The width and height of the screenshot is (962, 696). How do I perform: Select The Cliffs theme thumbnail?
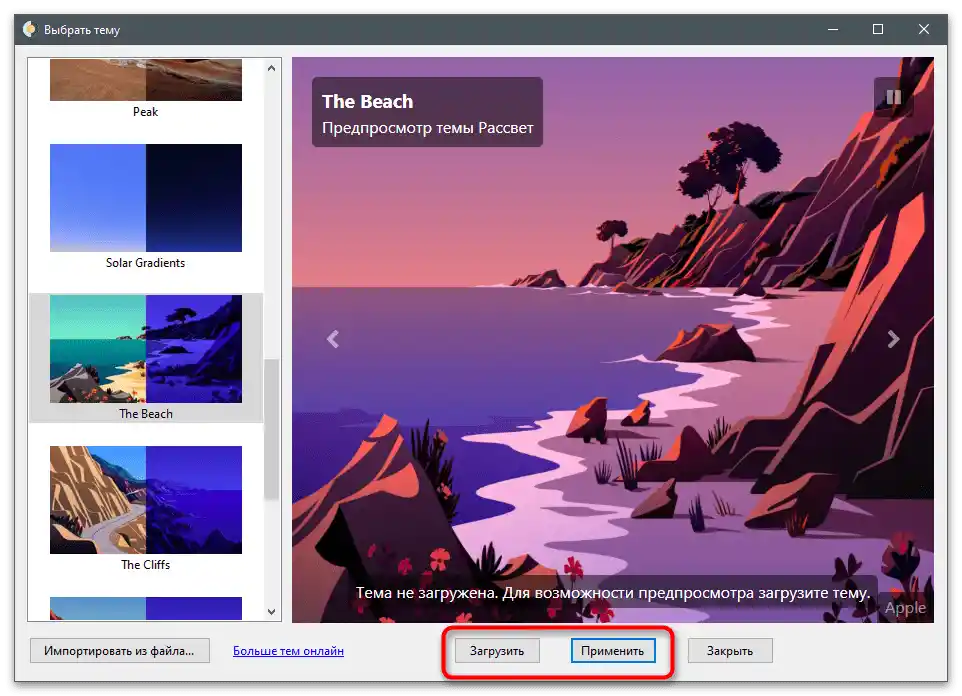tap(146, 500)
